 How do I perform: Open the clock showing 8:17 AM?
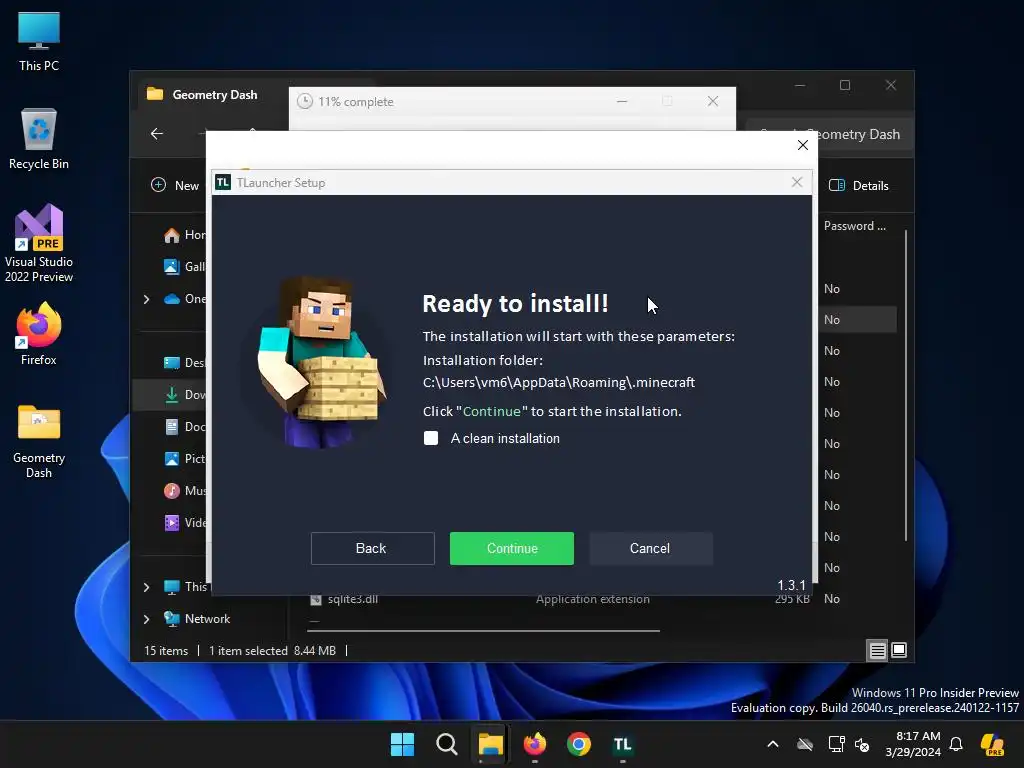pyautogui.click(x=913, y=744)
